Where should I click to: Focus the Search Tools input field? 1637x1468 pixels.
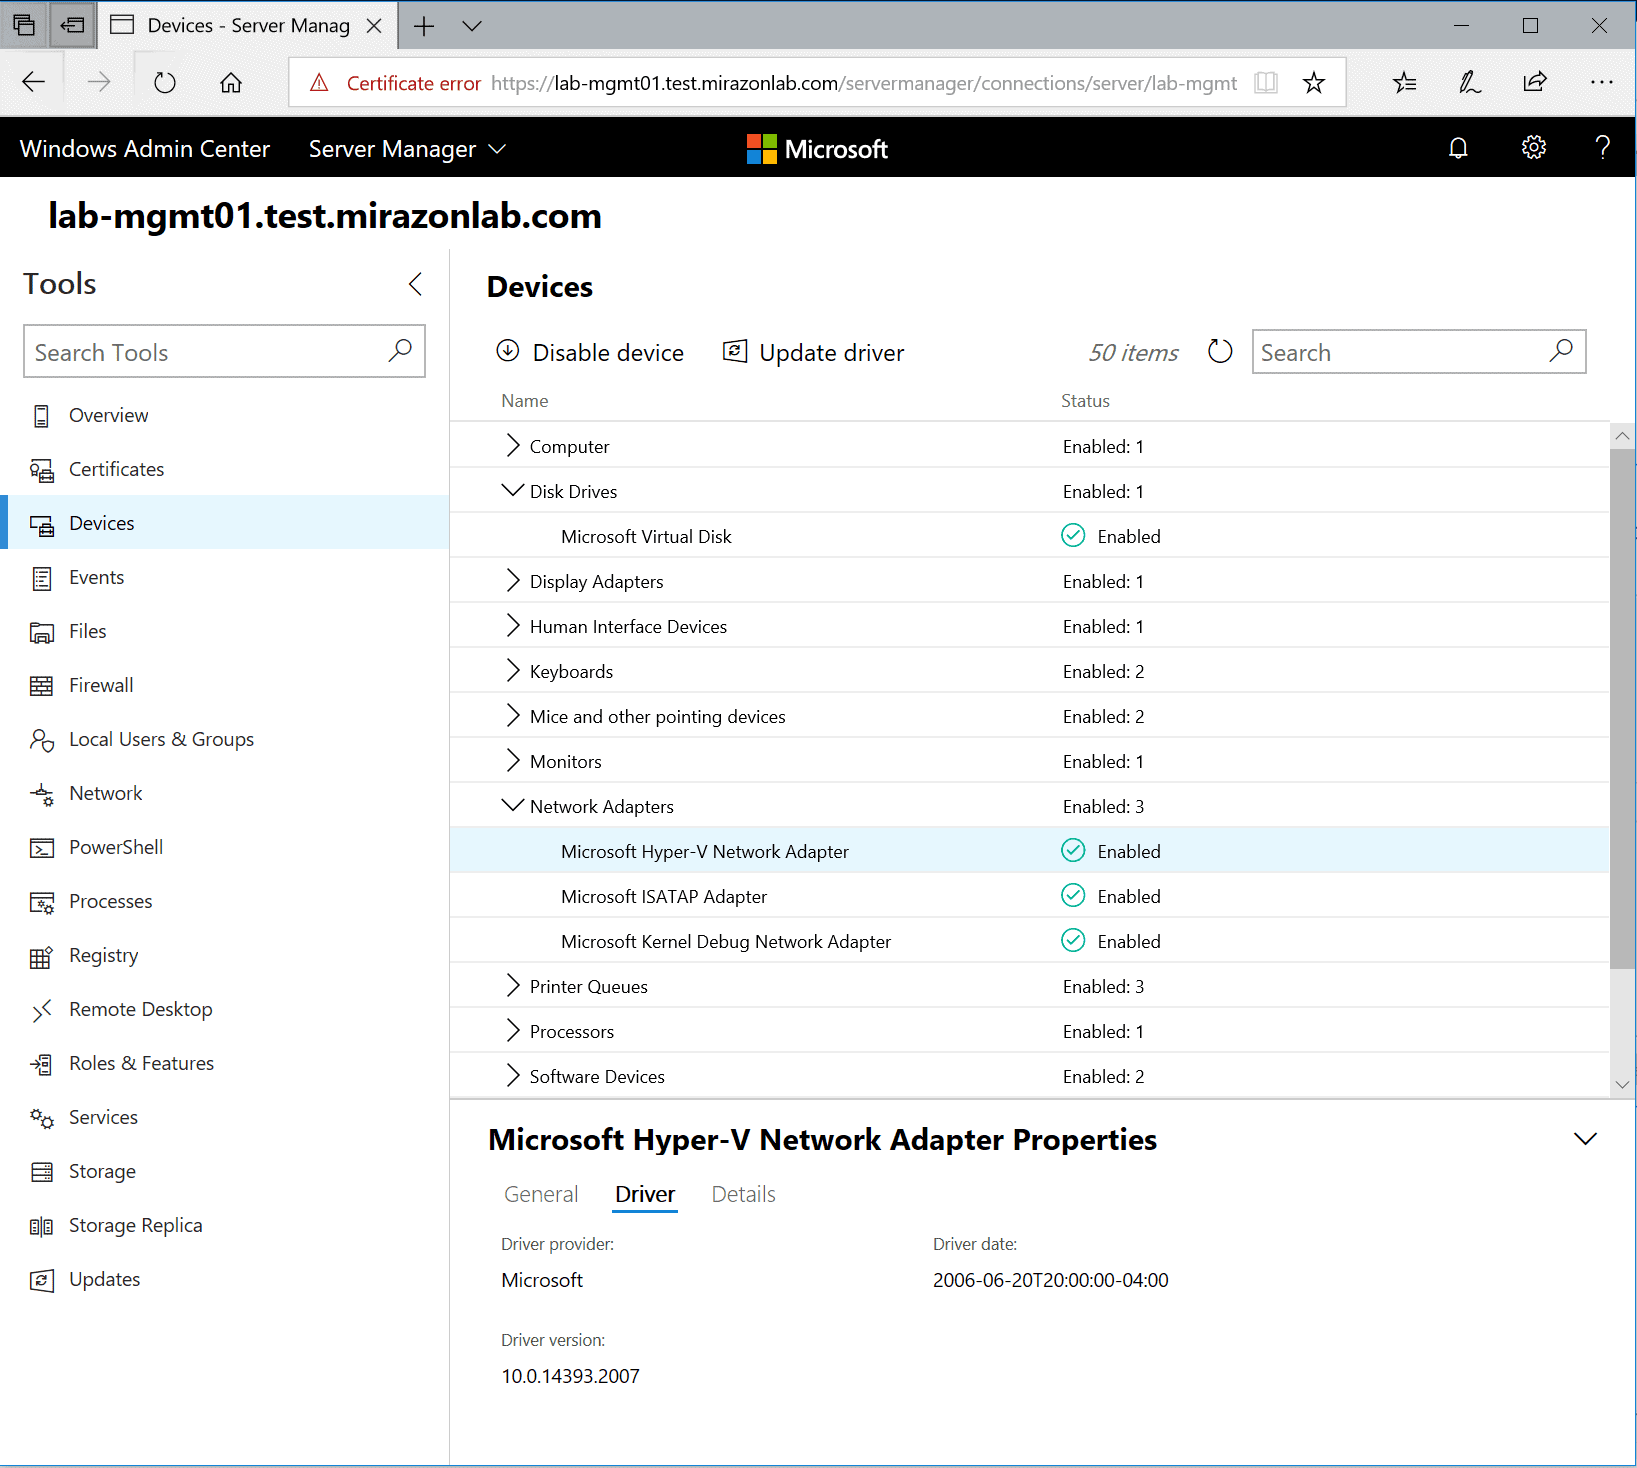[205, 352]
